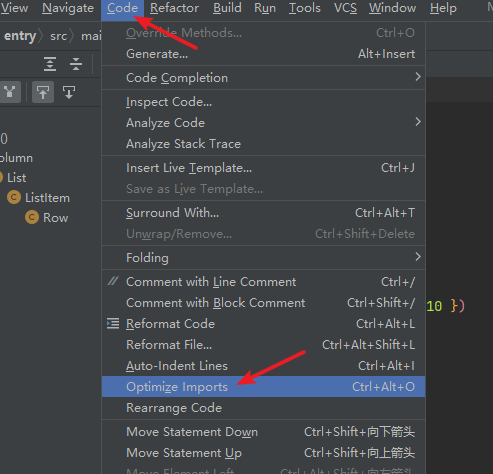Open the Help menu

coord(443,8)
